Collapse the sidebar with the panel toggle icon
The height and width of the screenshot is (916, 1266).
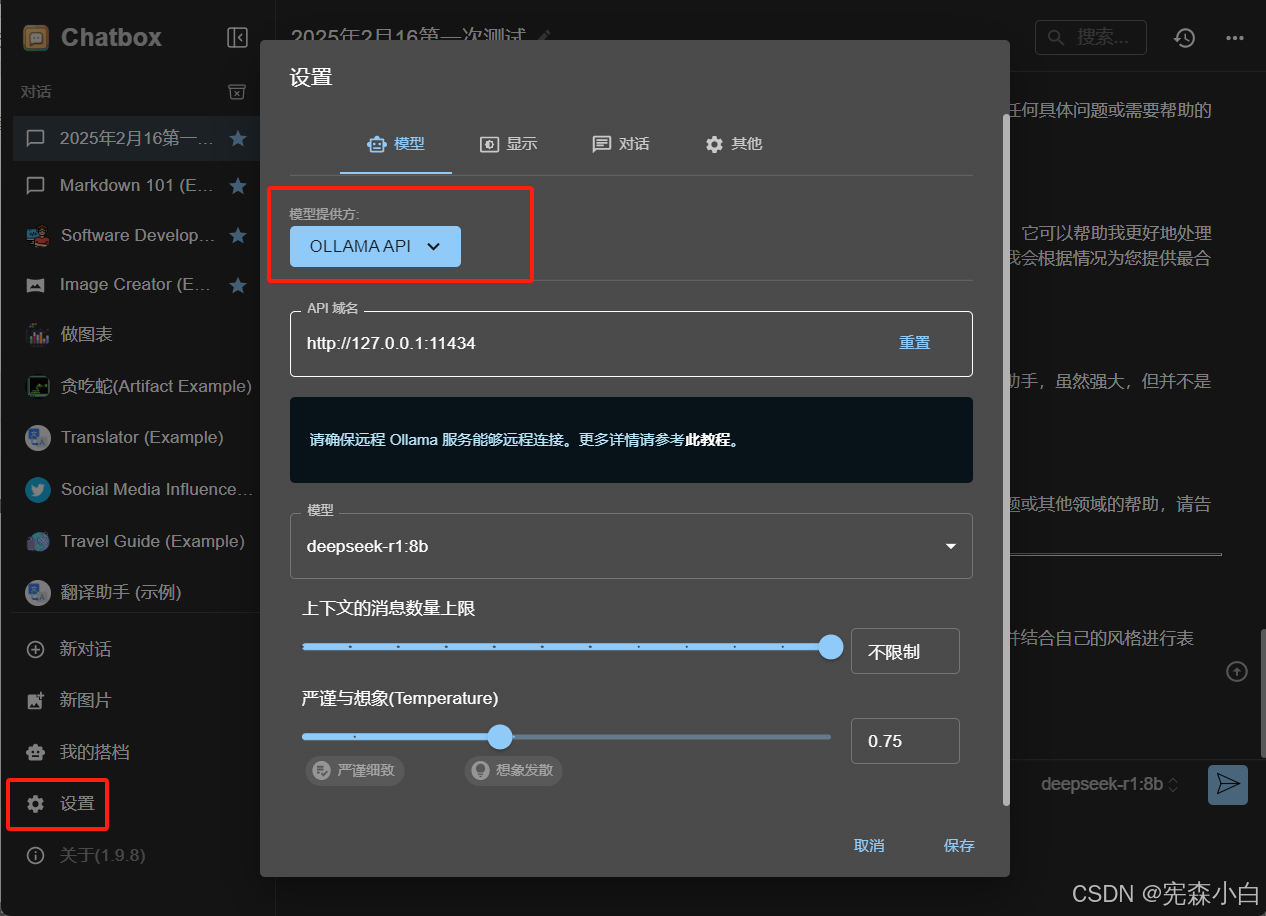(237, 37)
